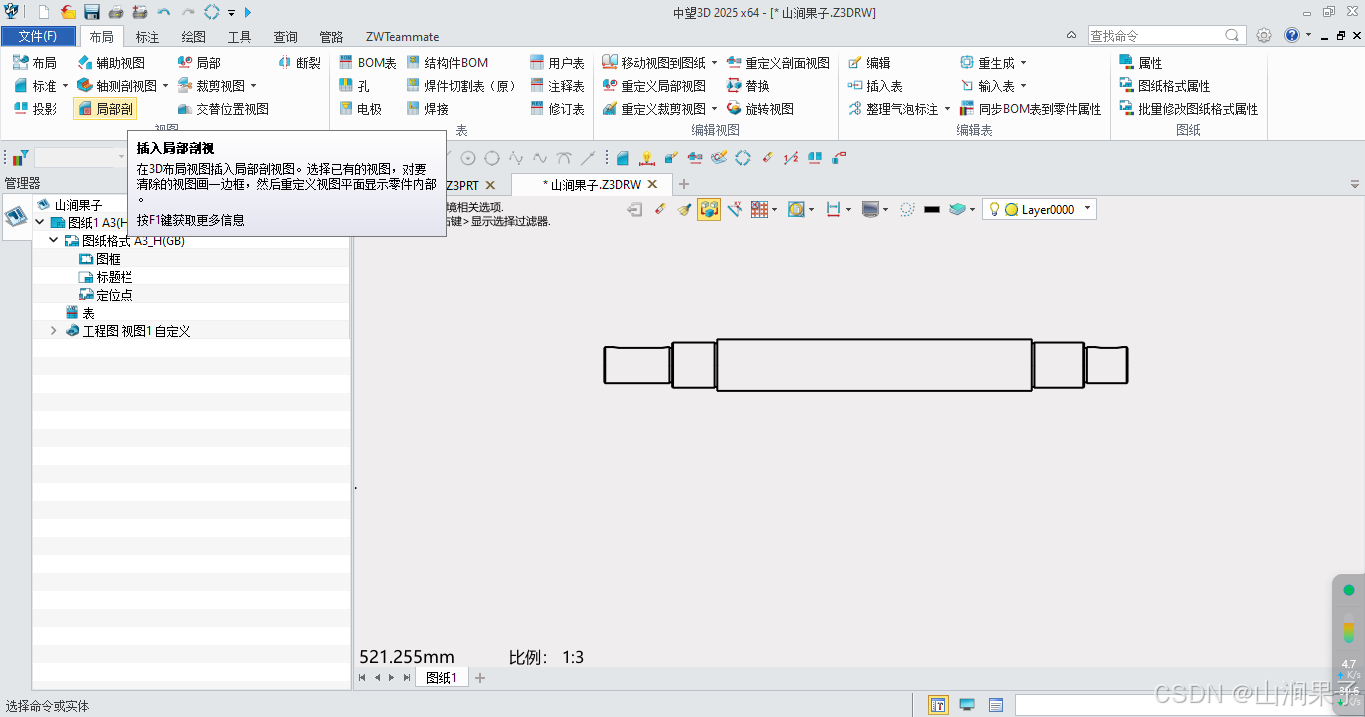Image resolution: width=1365 pixels, height=717 pixels.
Task: Click 重定义剖面视图 redefine section view
Action: (778, 63)
